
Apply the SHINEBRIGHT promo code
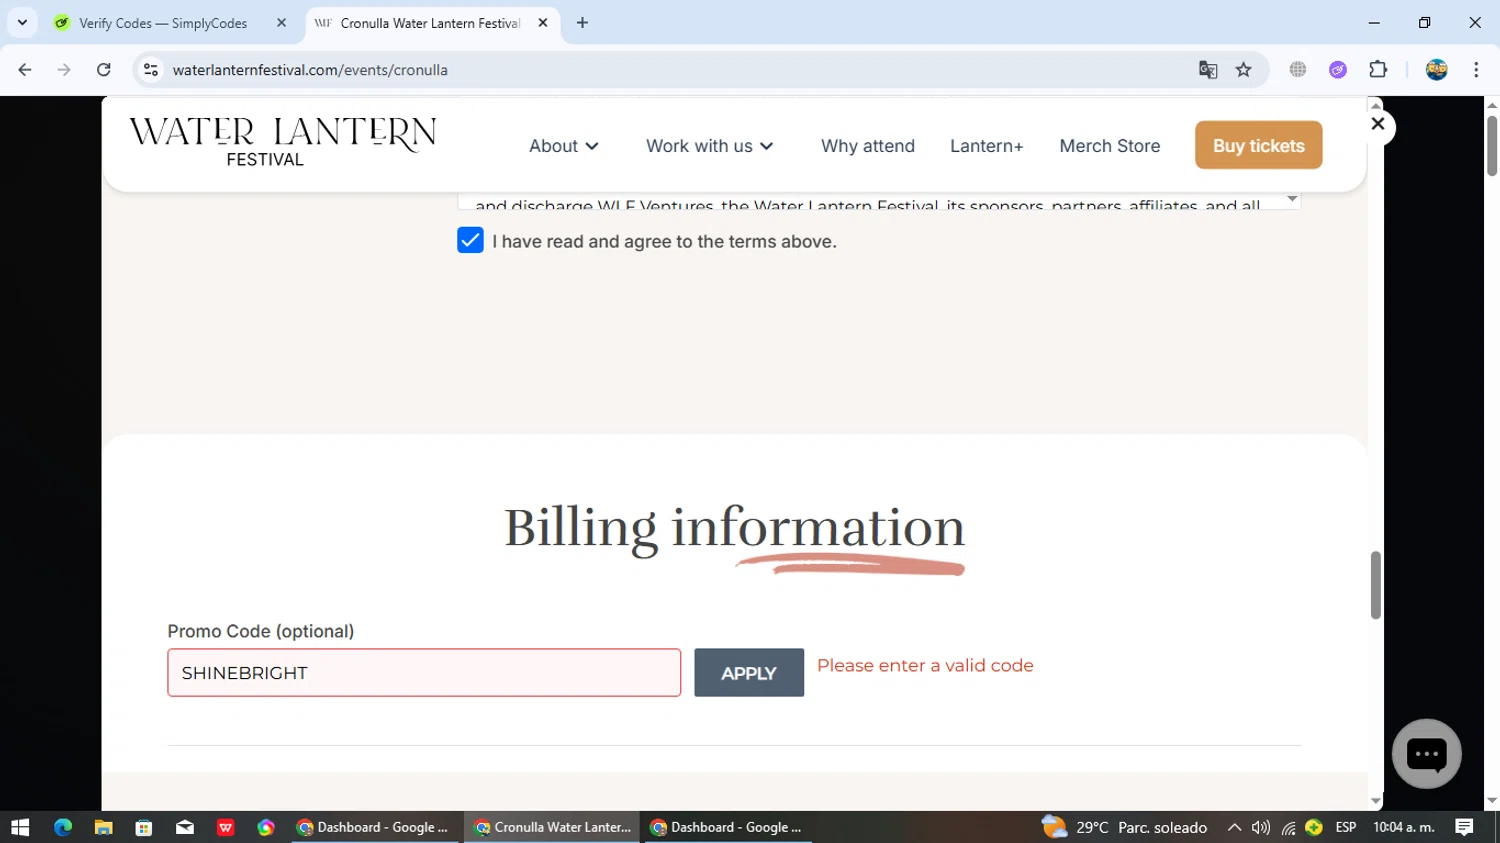[x=749, y=673]
